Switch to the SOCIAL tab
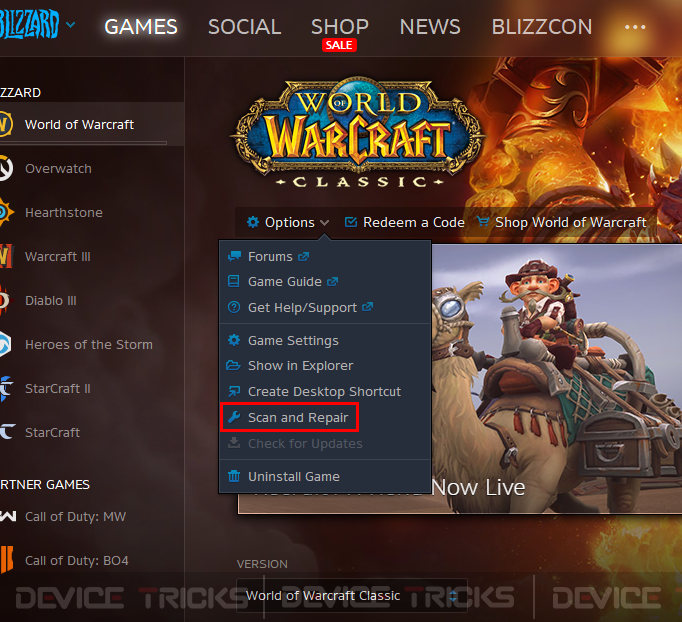This screenshot has width=682, height=622. (x=244, y=27)
